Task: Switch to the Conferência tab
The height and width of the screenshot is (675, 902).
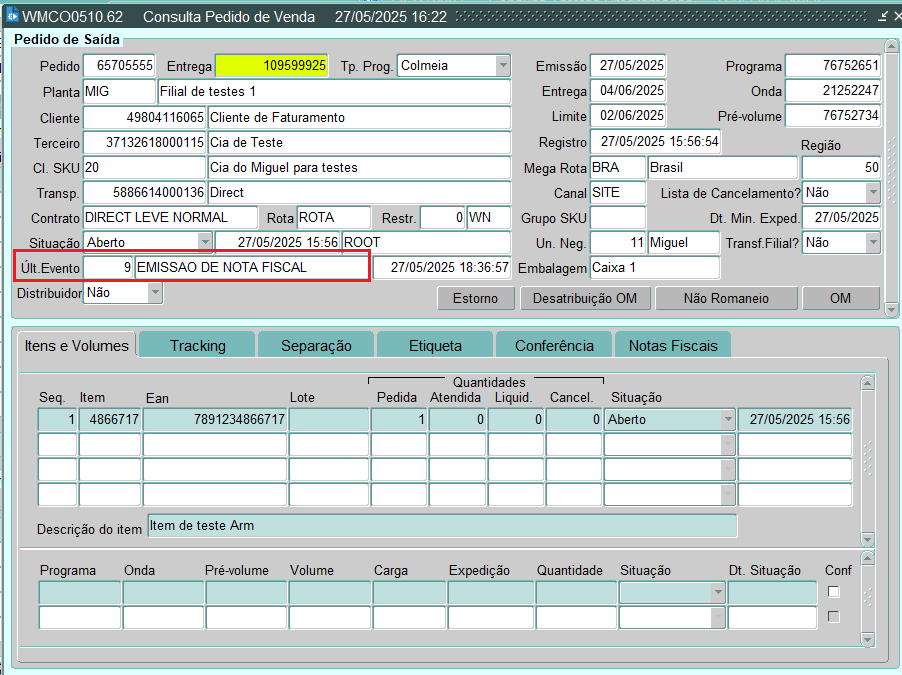Action: pyautogui.click(x=554, y=345)
